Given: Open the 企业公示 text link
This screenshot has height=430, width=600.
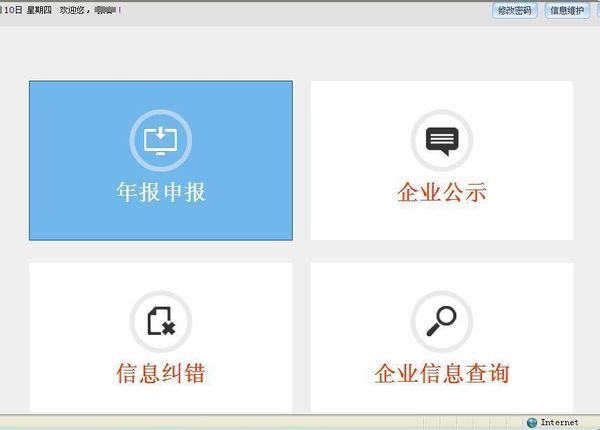Looking at the screenshot, I should [x=441, y=192].
